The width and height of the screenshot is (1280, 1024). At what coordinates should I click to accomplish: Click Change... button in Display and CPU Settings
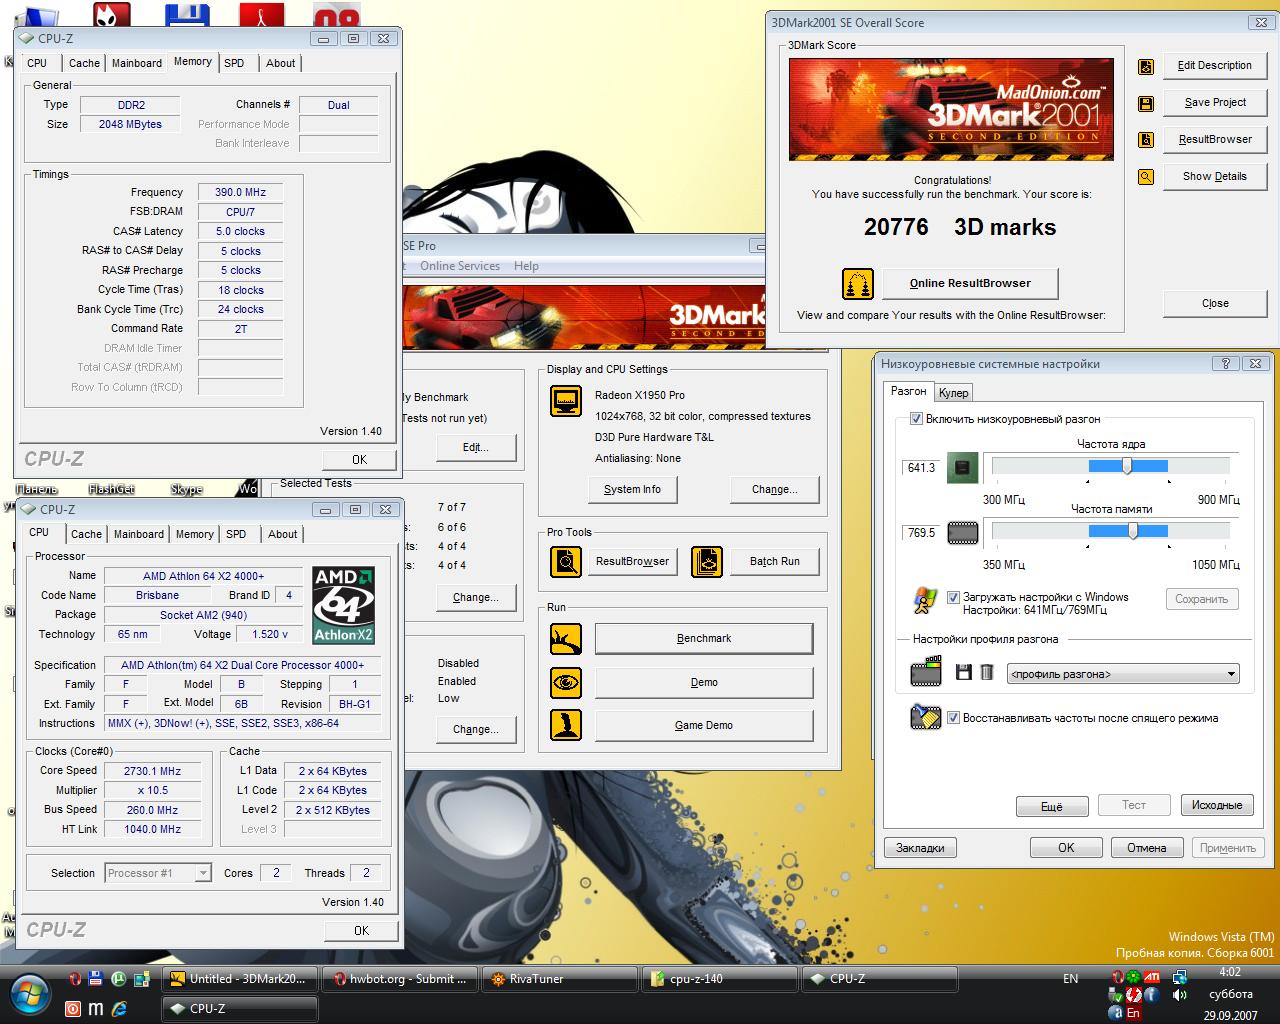coord(775,489)
